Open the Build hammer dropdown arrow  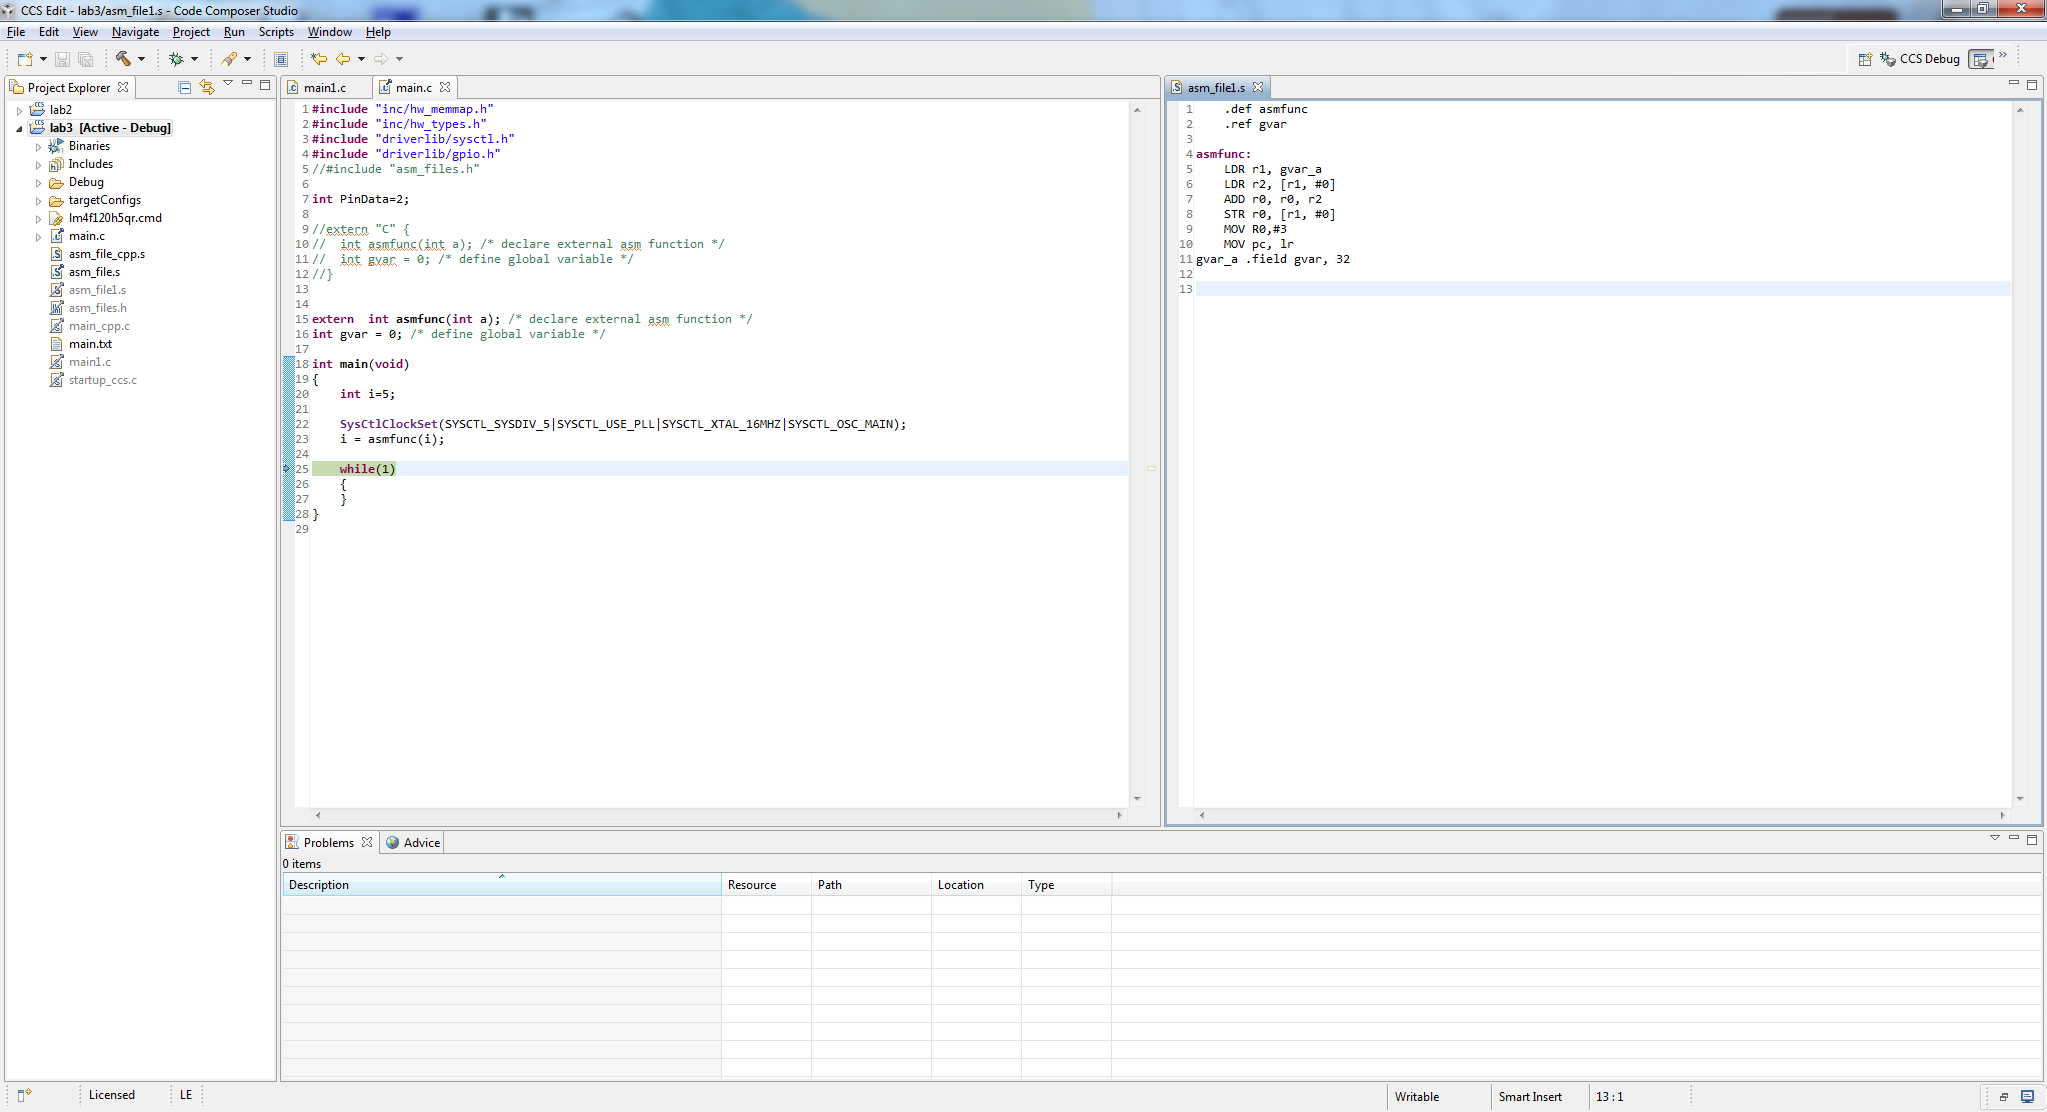[x=141, y=59]
